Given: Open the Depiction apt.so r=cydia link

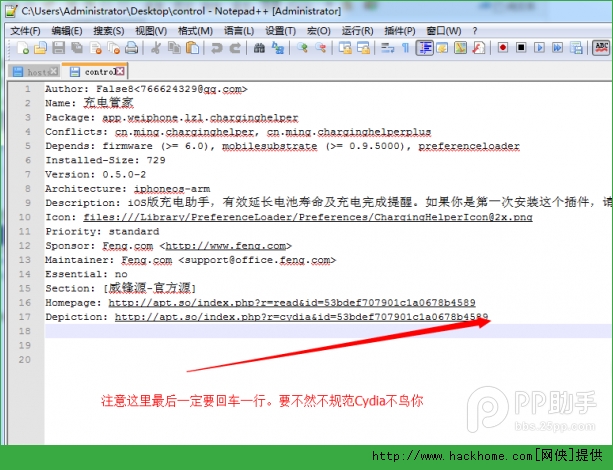Looking at the screenshot, I should pos(301,317).
